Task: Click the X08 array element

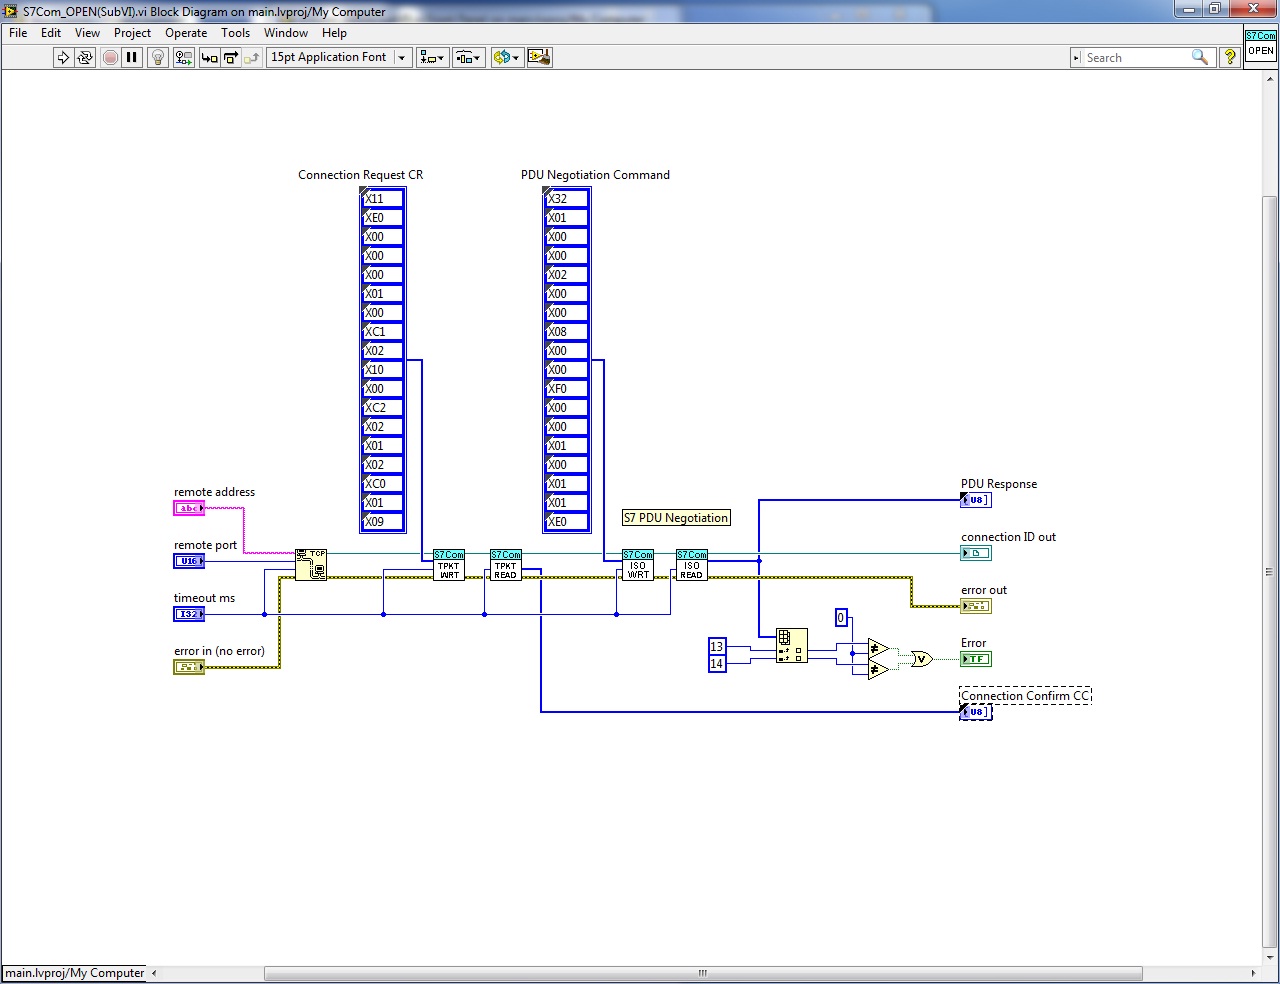Action: pyautogui.click(x=567, y=331)
